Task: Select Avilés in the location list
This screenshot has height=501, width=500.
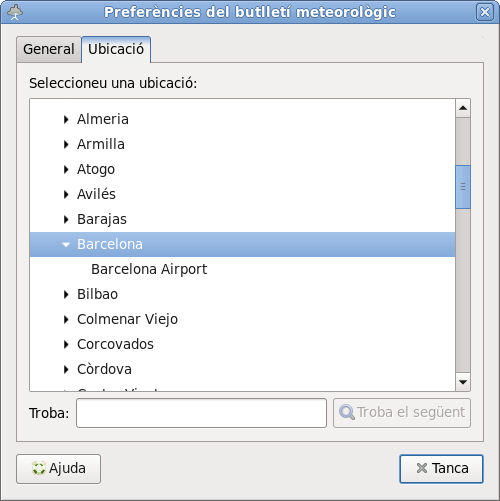Action: 96,194
